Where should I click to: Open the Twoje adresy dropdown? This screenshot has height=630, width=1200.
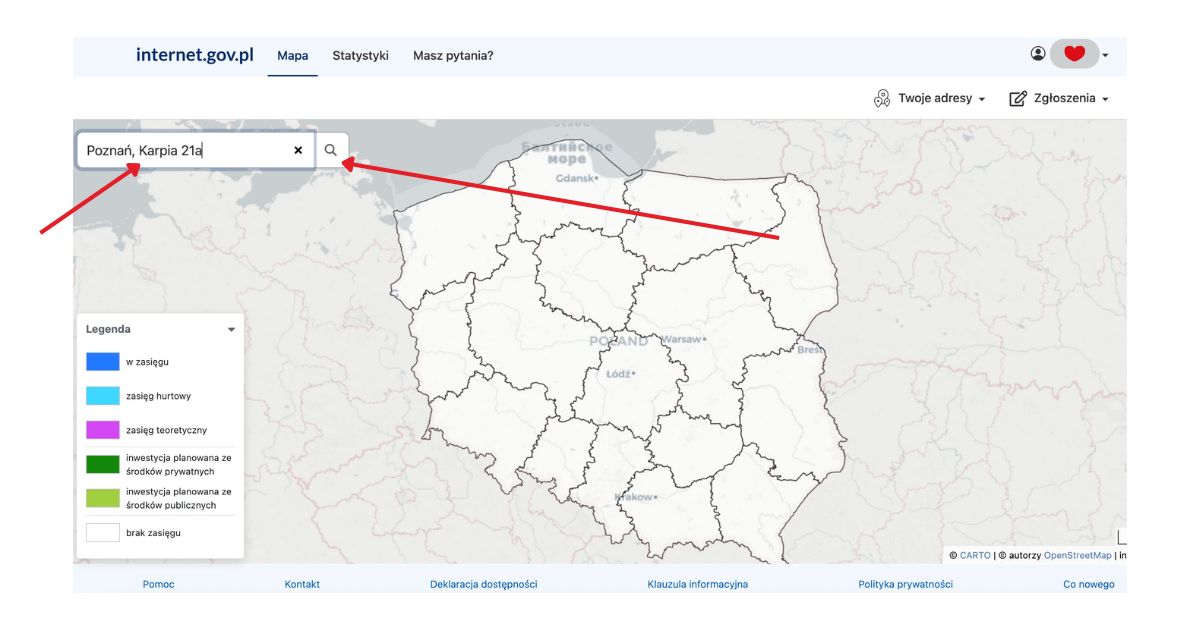941,99
